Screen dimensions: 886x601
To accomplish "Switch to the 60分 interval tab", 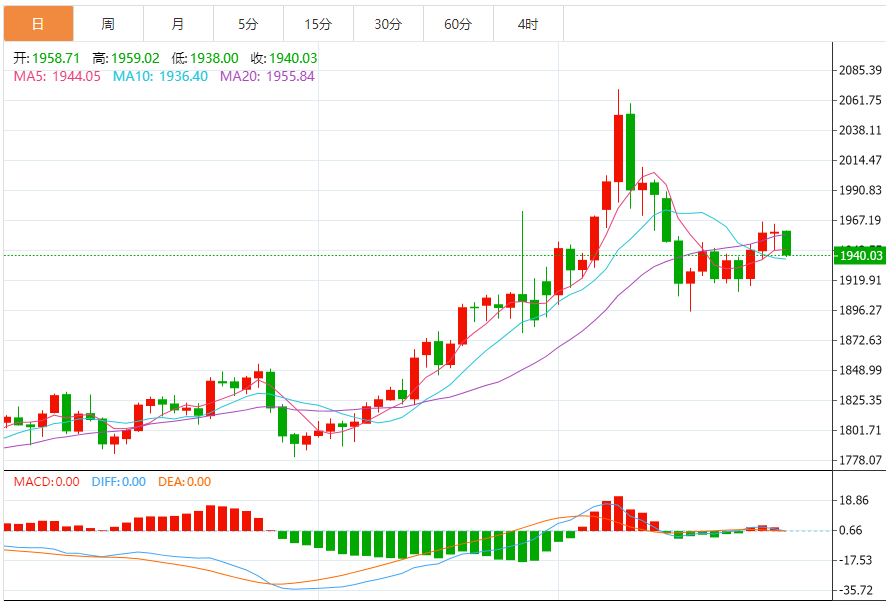I will click(x=458, y=24).
